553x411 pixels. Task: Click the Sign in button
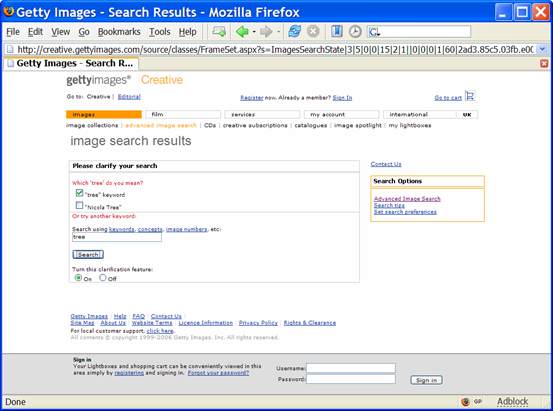click(426, 380)
